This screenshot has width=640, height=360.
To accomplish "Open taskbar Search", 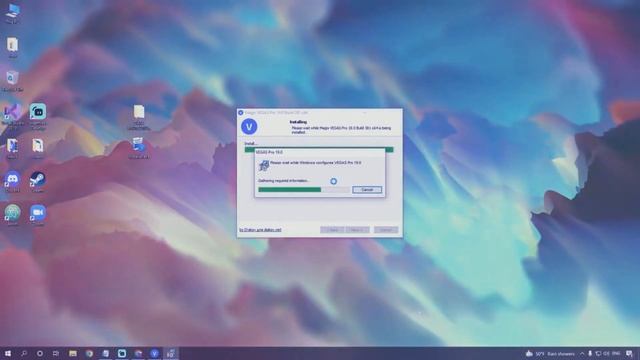I will coord(24,353).
